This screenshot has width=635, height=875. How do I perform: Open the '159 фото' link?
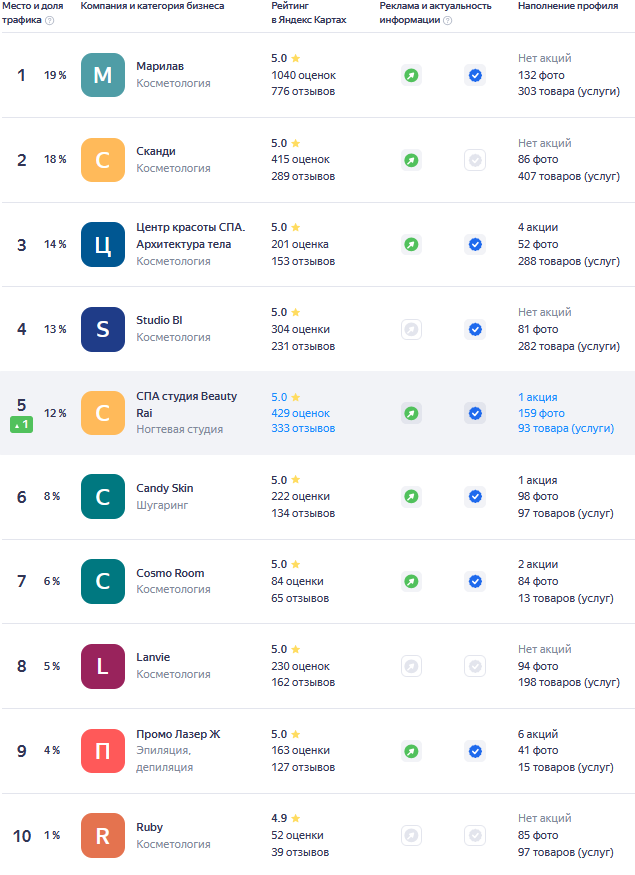(541, 414)
